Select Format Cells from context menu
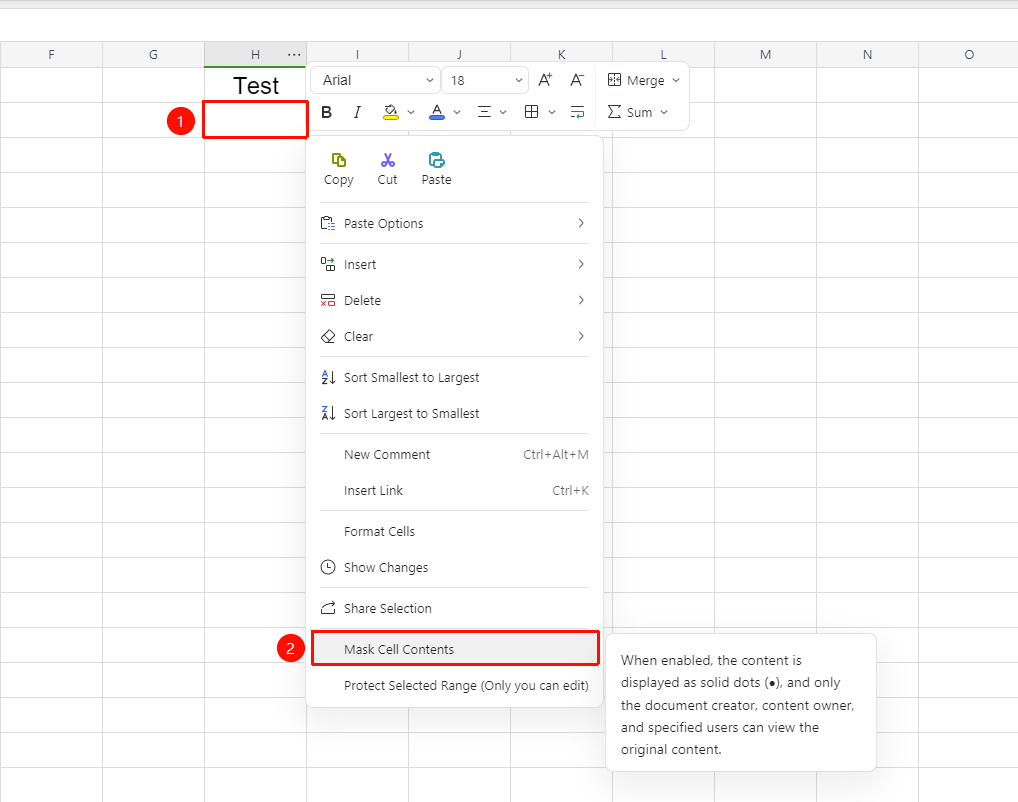 (x=454, y=531)
